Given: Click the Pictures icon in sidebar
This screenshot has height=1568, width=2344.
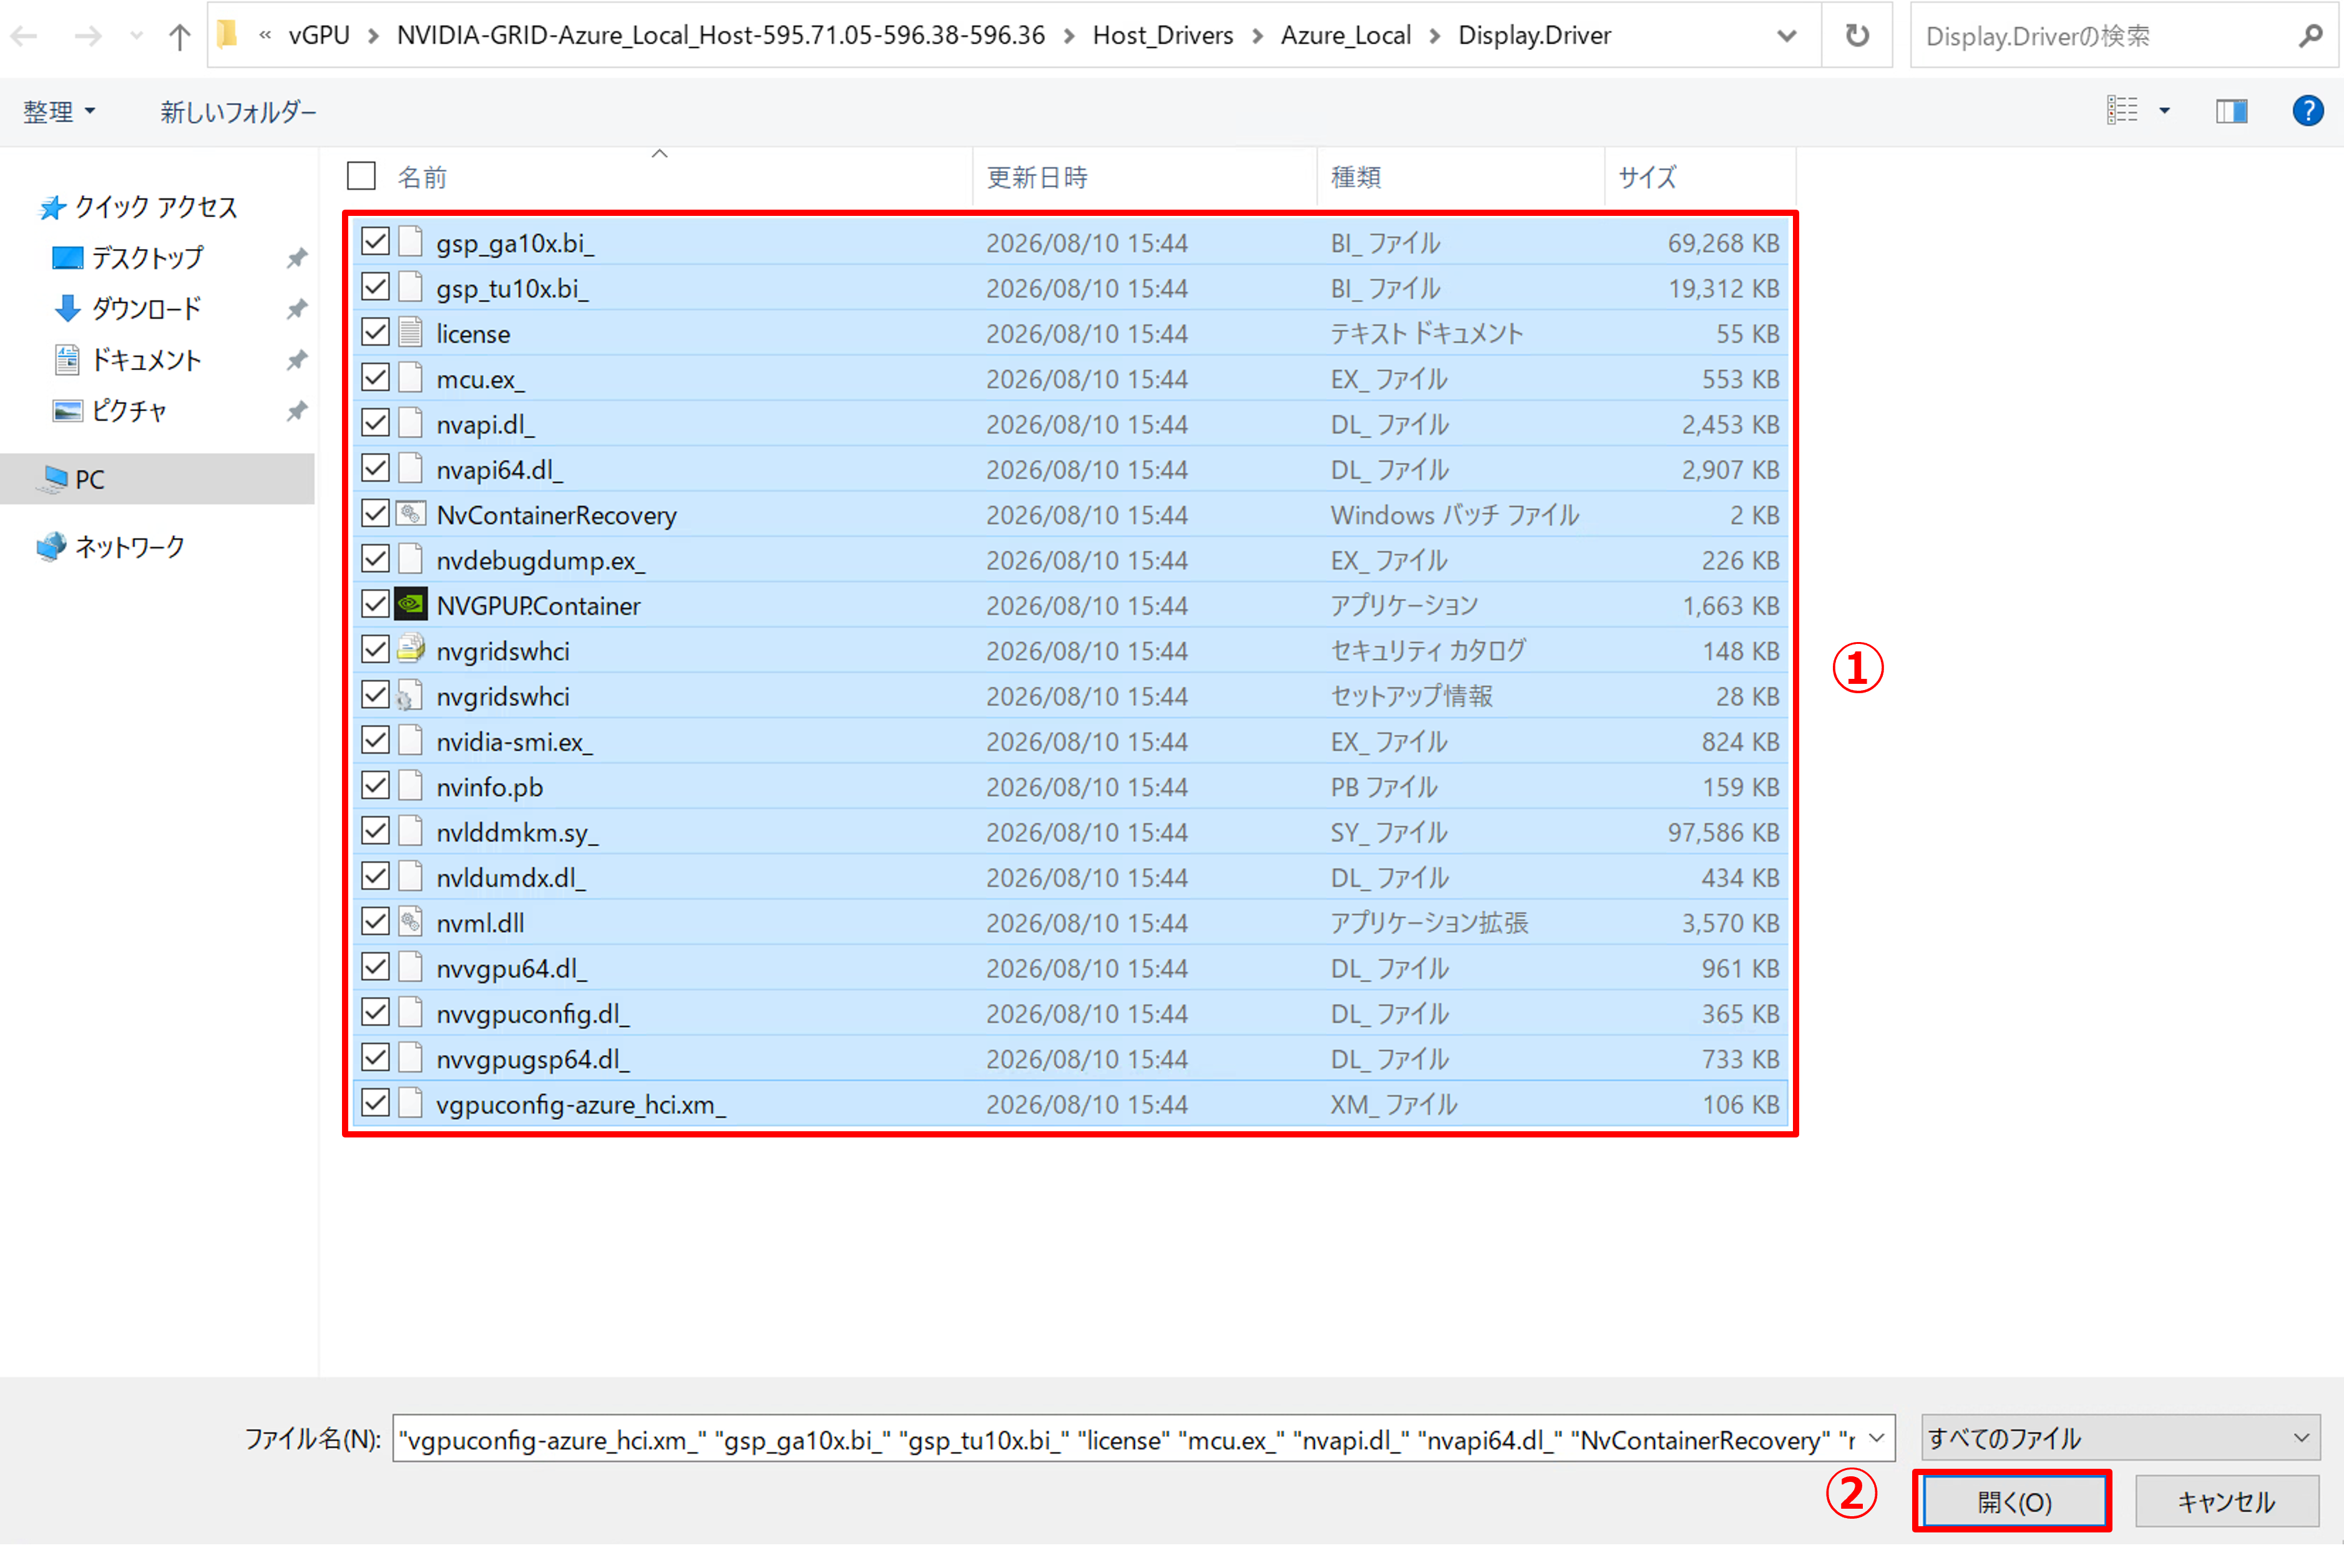Looking at the screenshot, I should click(x=67, y=411).
